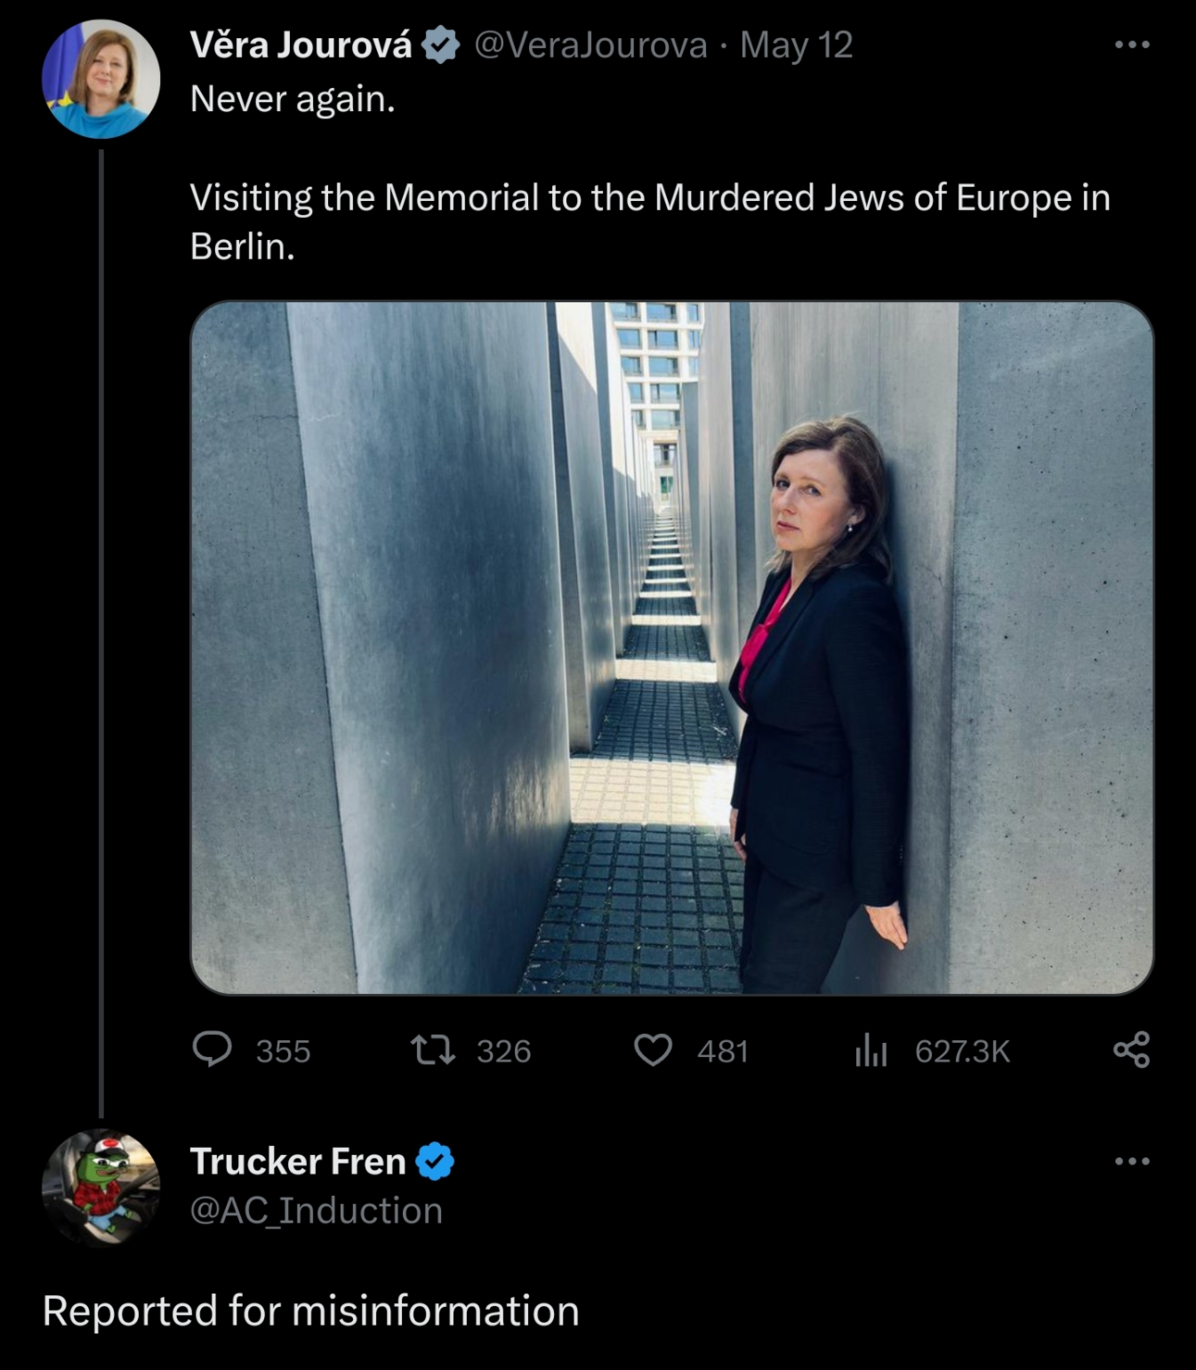This screenshot has height=1370, width=1196.
Task: Open Věra Jourová's profile avatar
Action: (100, 78)
